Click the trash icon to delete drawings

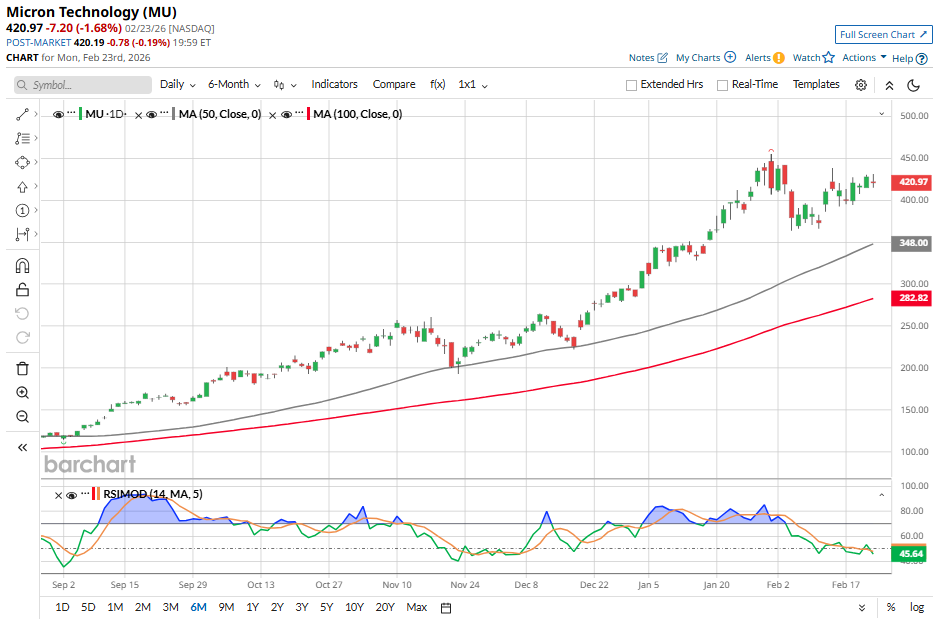point(22,369)
